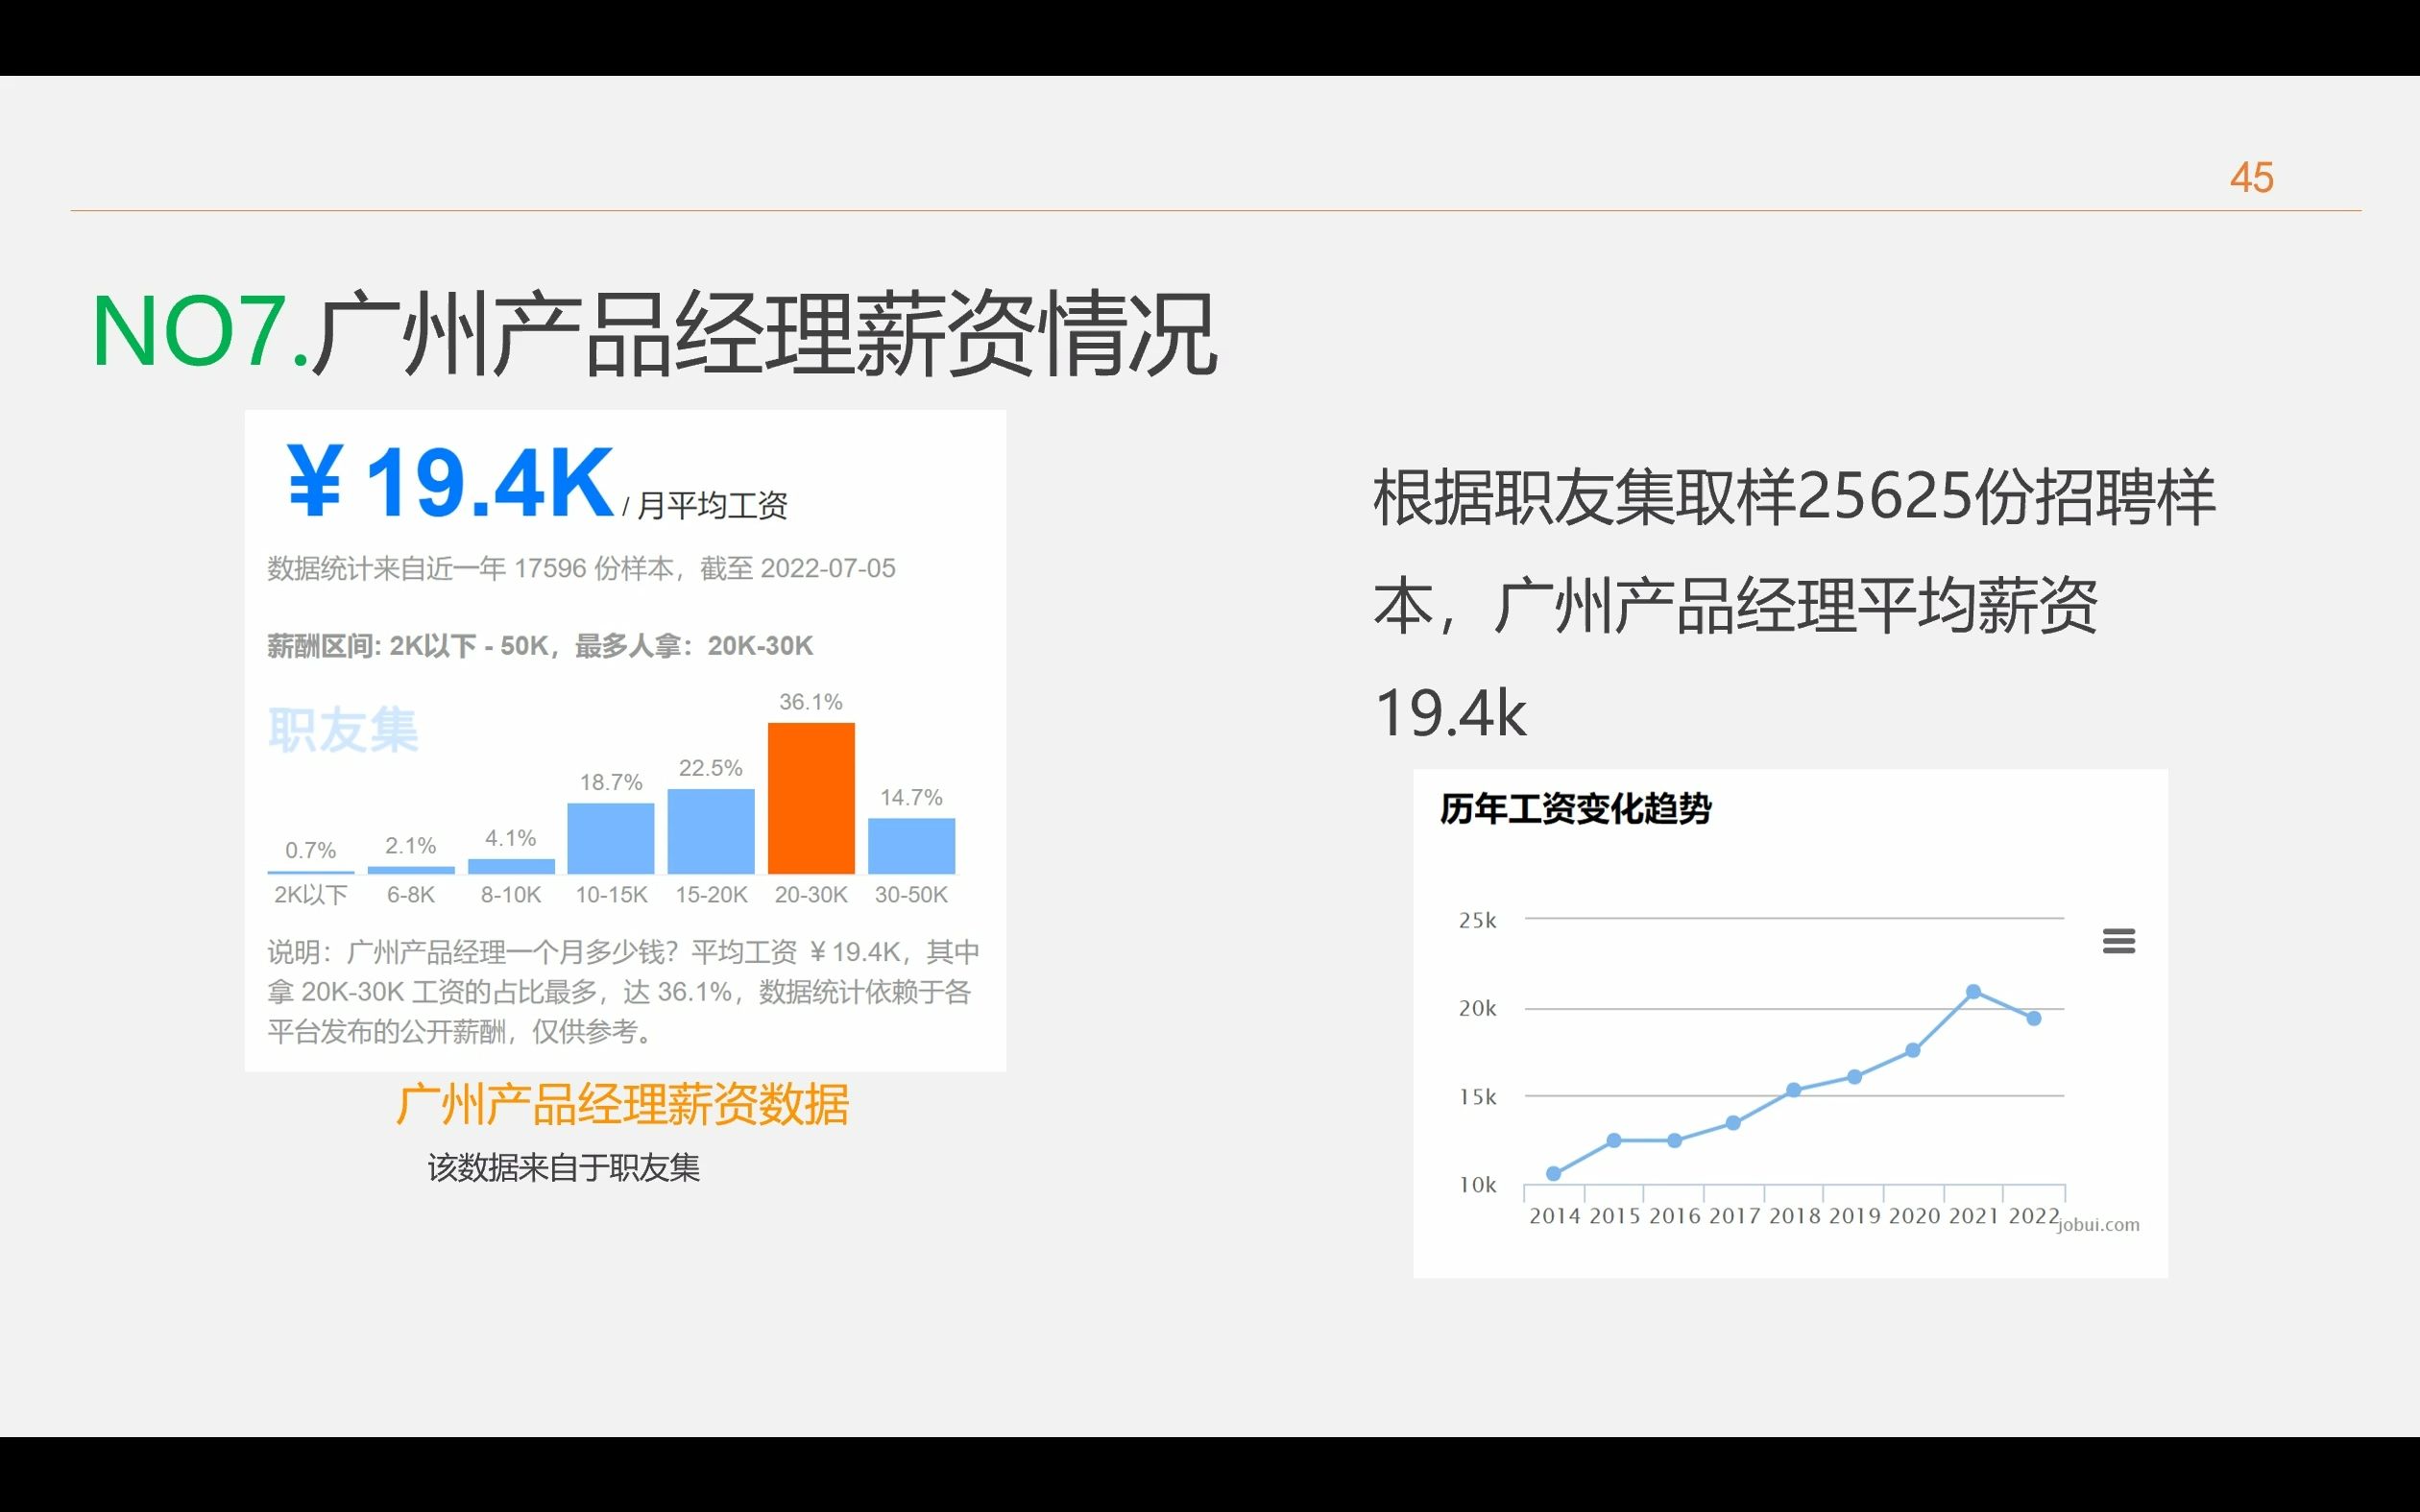This screenshot has width=2420, height=1512.
Task: Click the 2K以下 axis label
Action: [x=311, y=894]
